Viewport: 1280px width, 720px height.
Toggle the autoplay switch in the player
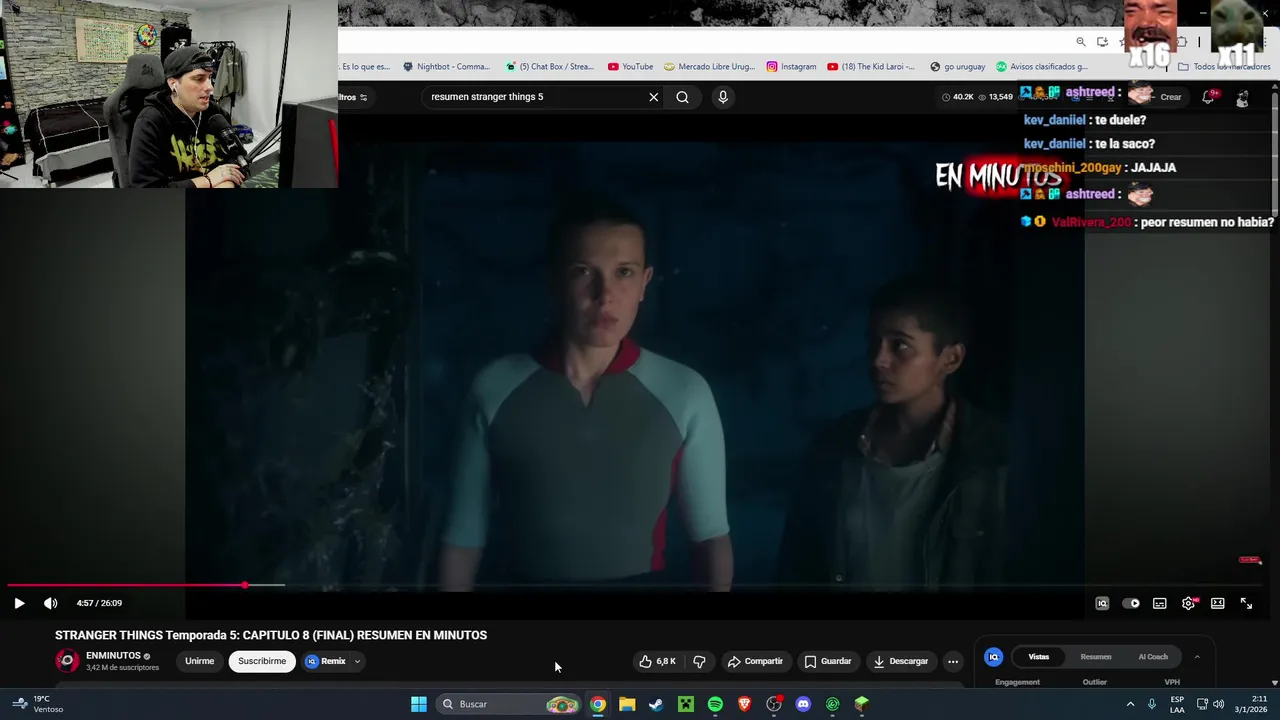coord(1131,603)
